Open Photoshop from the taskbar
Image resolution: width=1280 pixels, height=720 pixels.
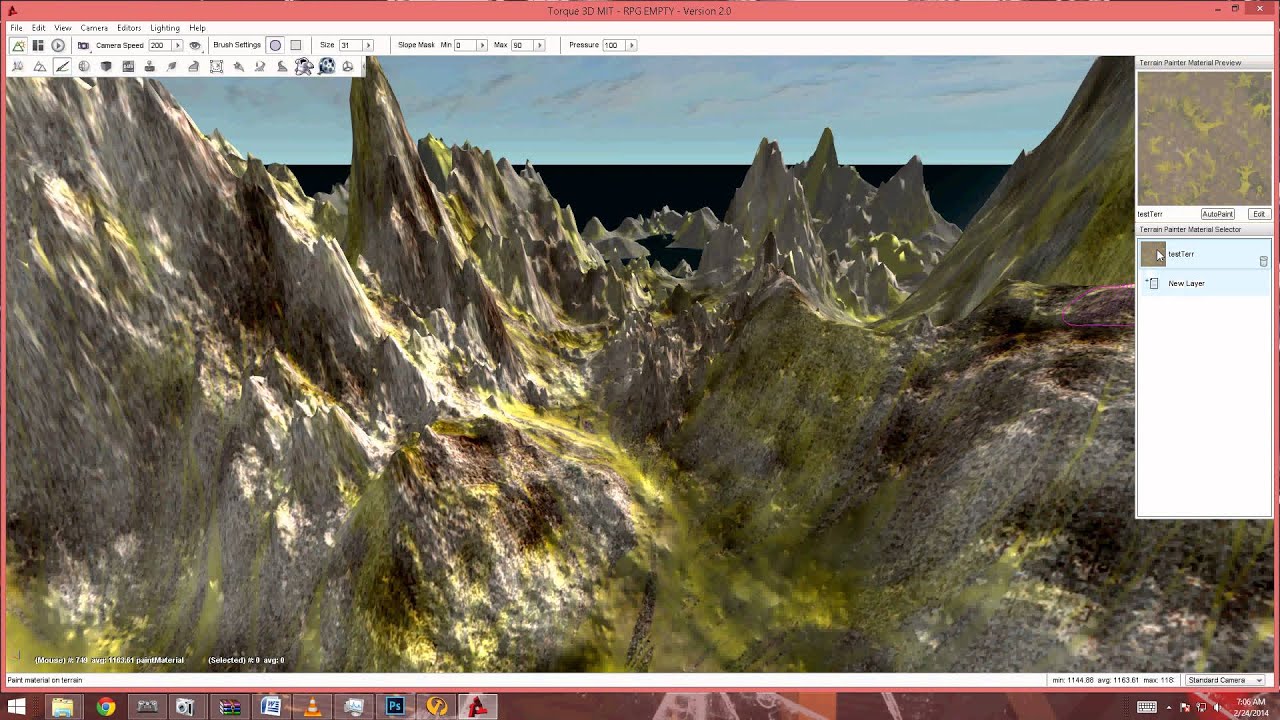395,707
